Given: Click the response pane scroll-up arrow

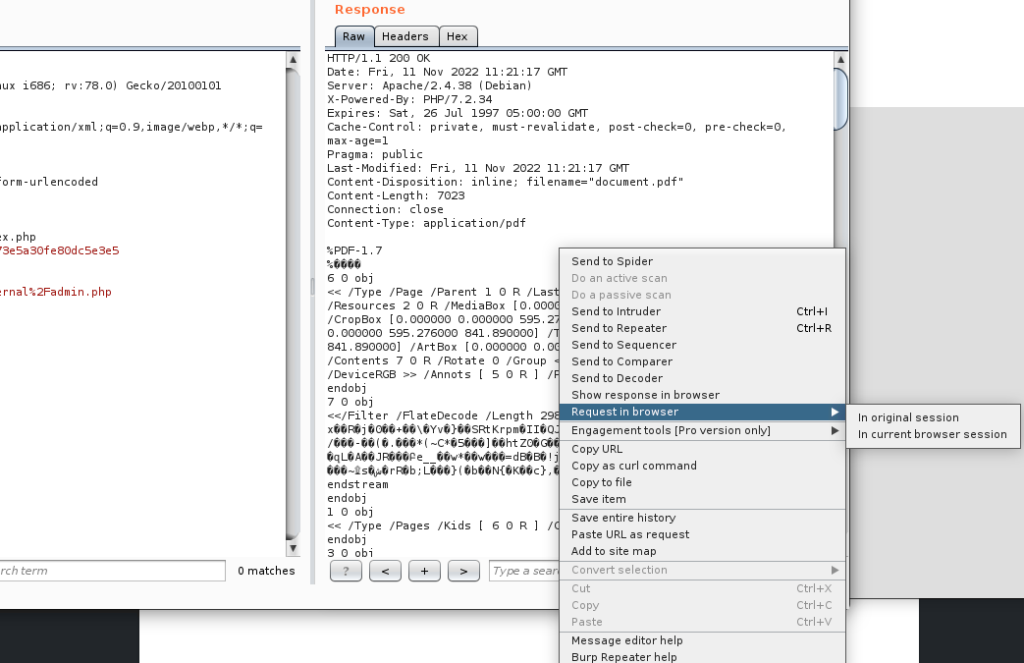Looking at the screenshot, I should [841, 59].
